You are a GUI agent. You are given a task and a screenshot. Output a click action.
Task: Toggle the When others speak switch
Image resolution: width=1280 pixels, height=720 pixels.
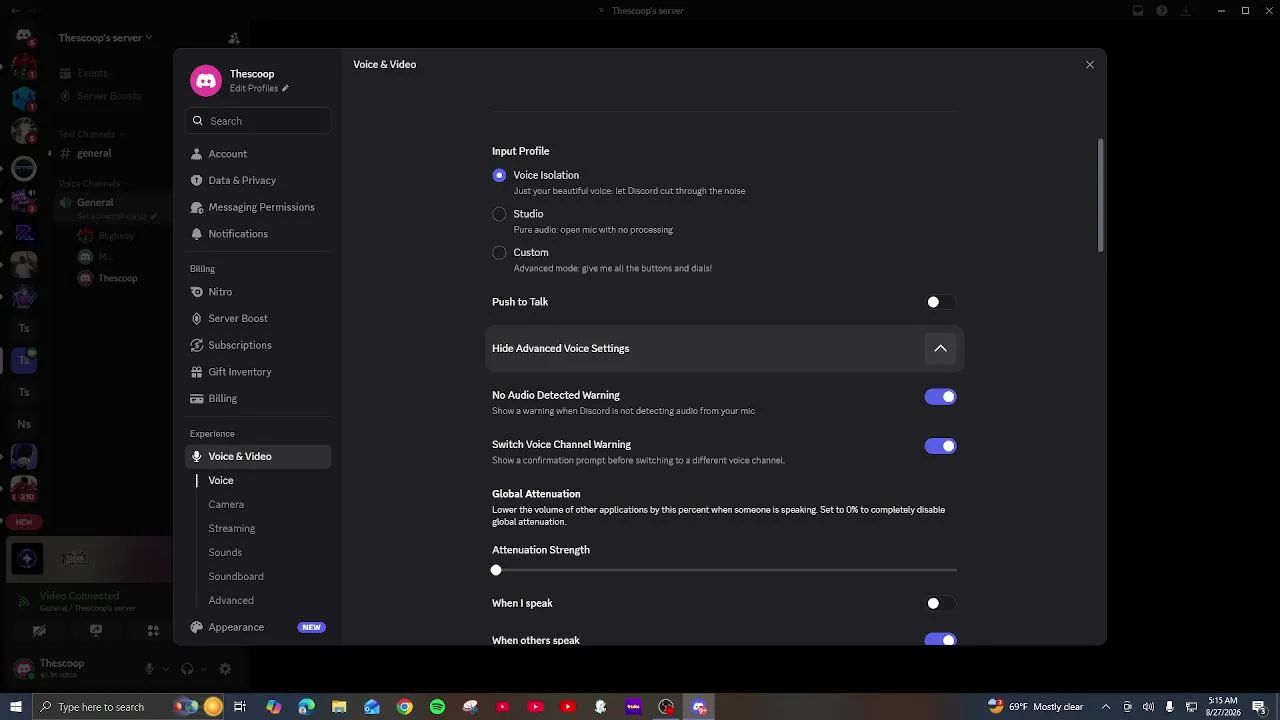point(940,640)
